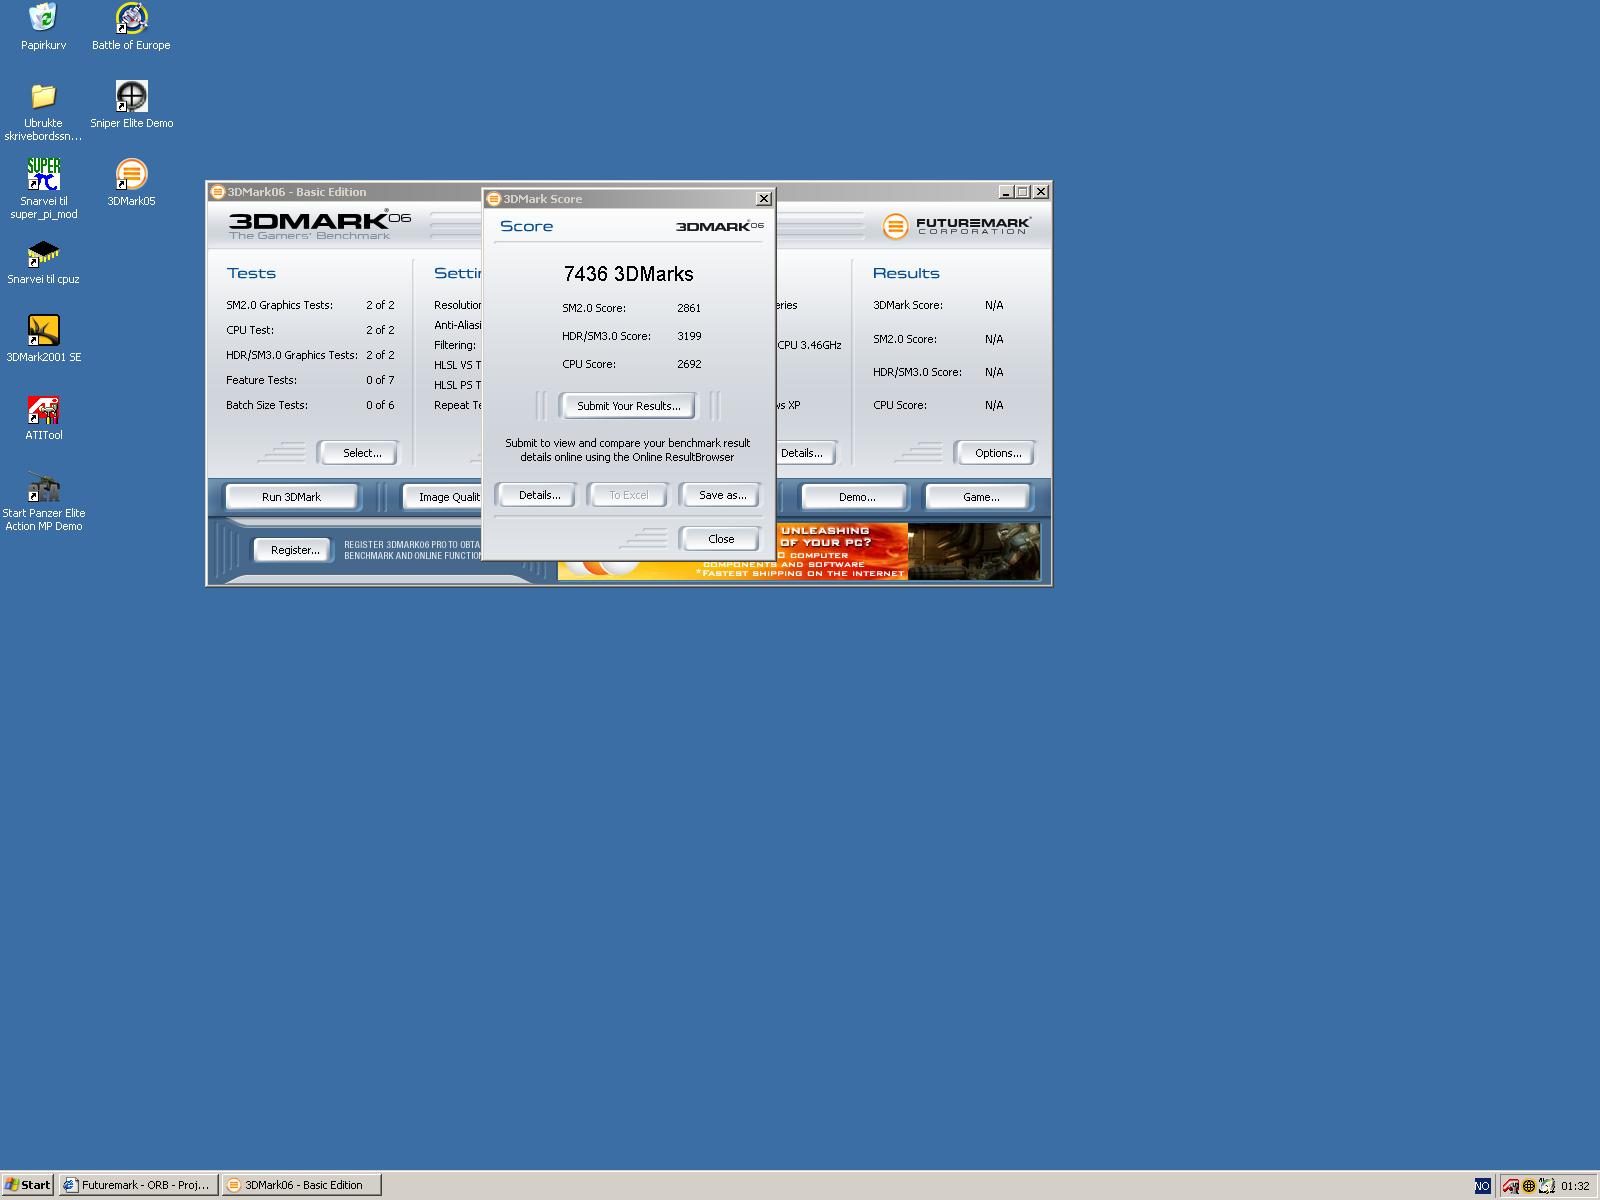This screenshot has height=1200, width=1600.
Task: Click the ATI tray icon in system tray
Action: [x=1511, y=1186]
